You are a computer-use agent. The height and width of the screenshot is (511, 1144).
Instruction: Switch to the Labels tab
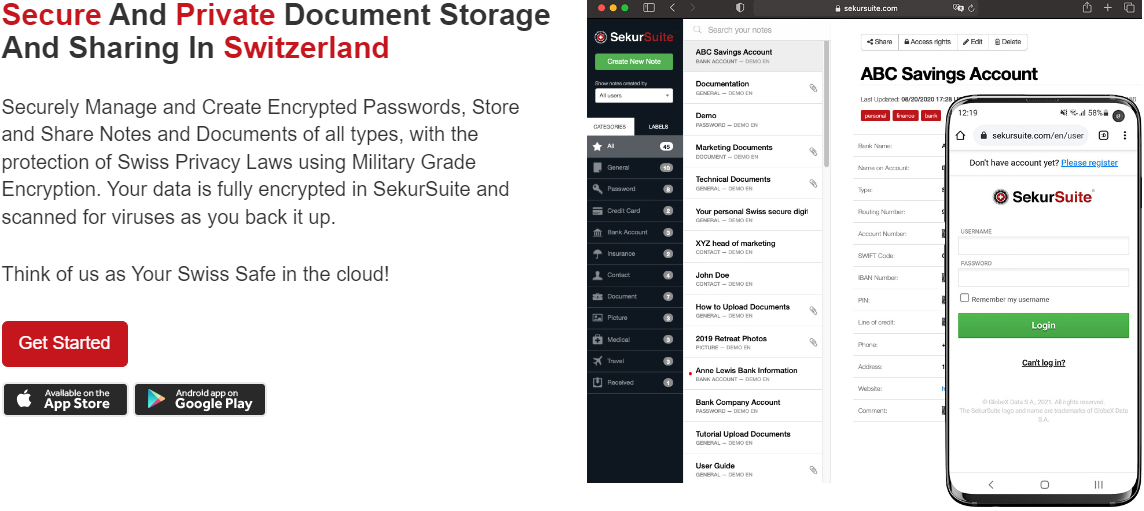(658, 126)
